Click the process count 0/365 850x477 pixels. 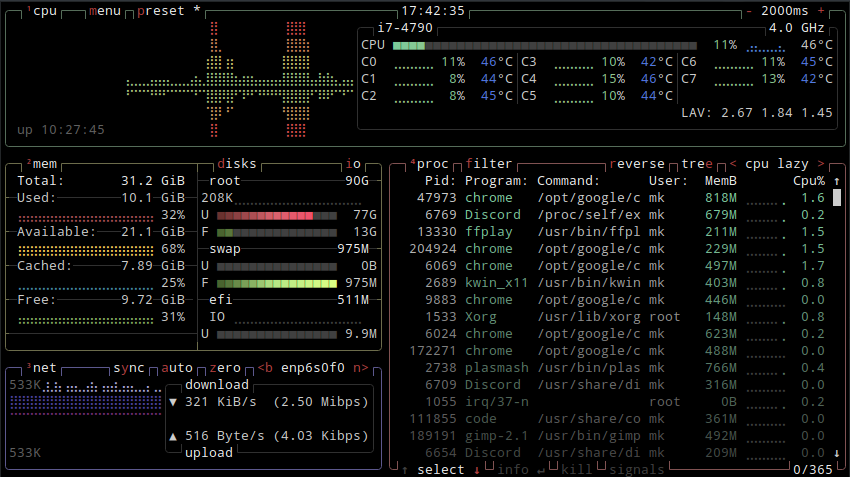pos(813,469)
